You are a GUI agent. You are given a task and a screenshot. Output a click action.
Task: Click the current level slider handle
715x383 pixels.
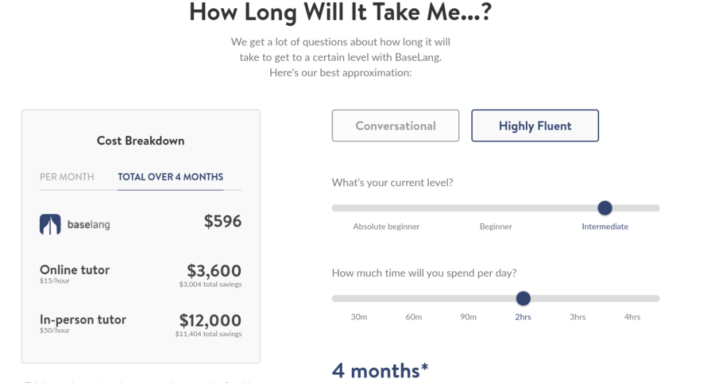(605, 208)
